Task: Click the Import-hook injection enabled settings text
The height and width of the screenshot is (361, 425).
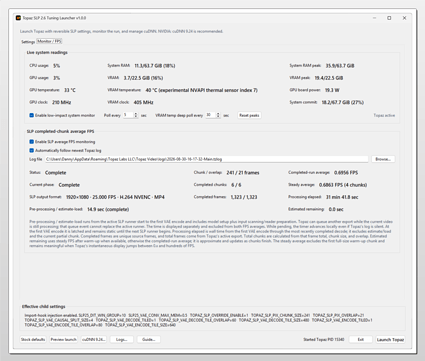Action: click(198, 320)
